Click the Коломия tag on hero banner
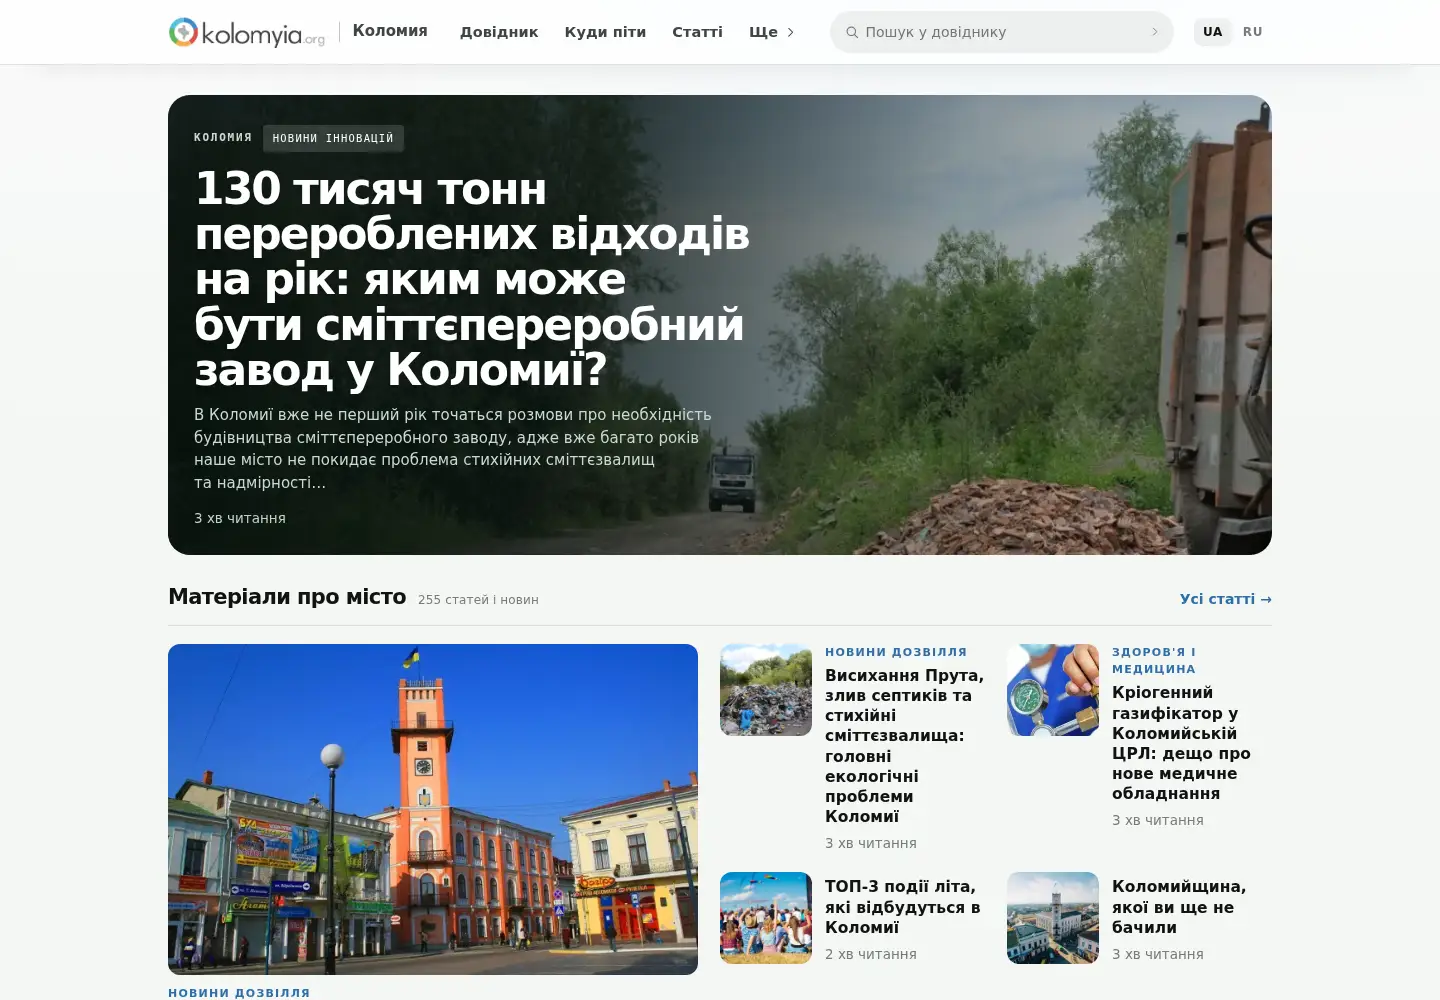This screenshot has width=1440, height=1000. click(x=223, y=138)
